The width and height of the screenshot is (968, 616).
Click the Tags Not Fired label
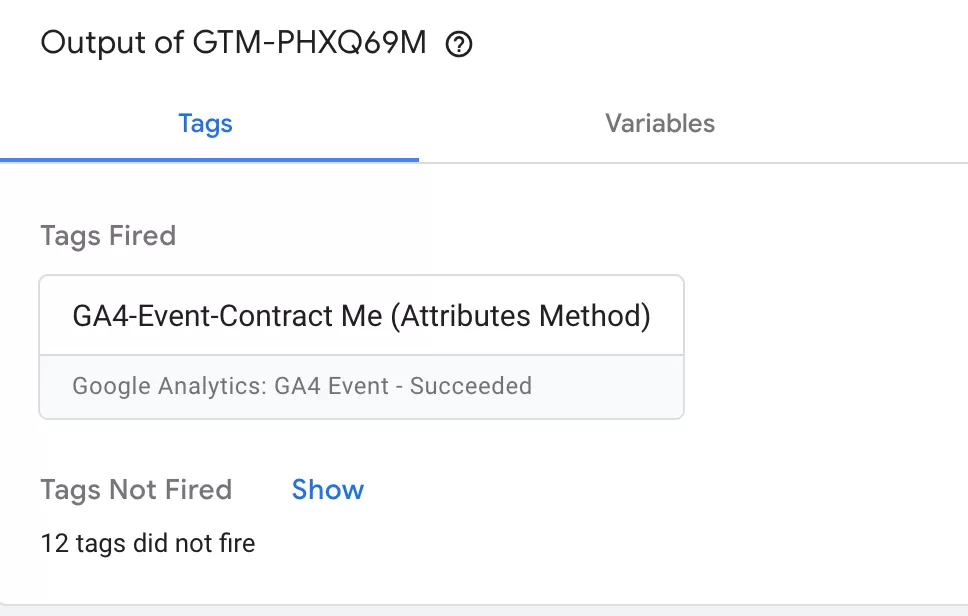click(x=136, y=489)
